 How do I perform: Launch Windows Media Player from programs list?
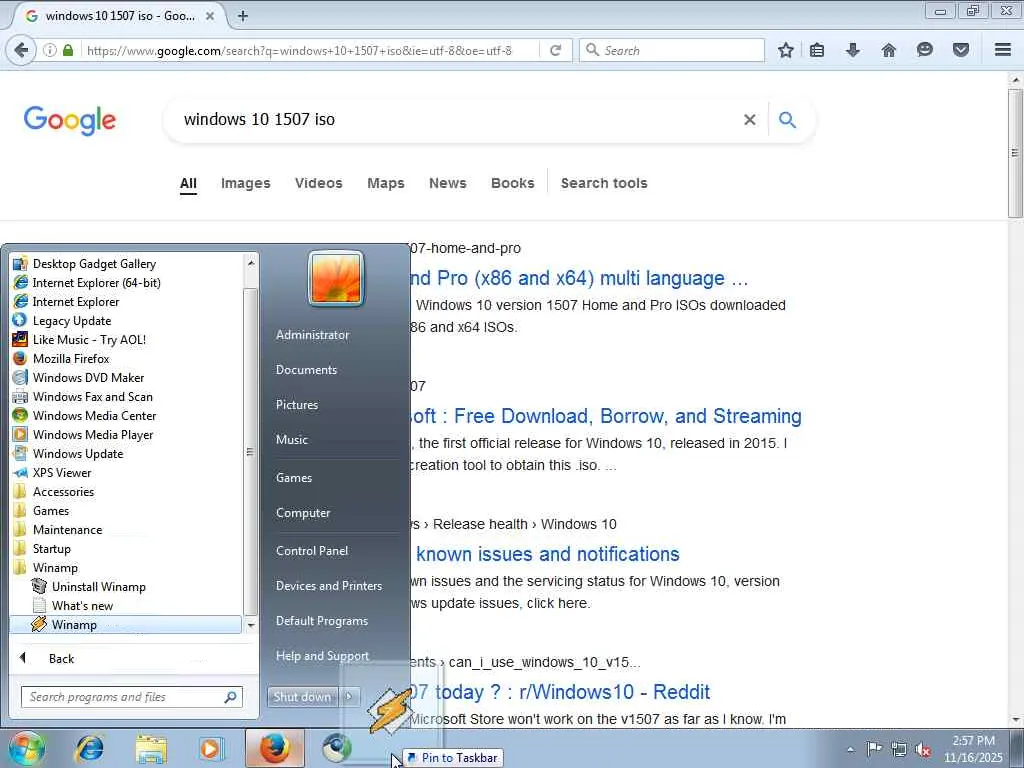pyautogui.click(x=93, y=434)
